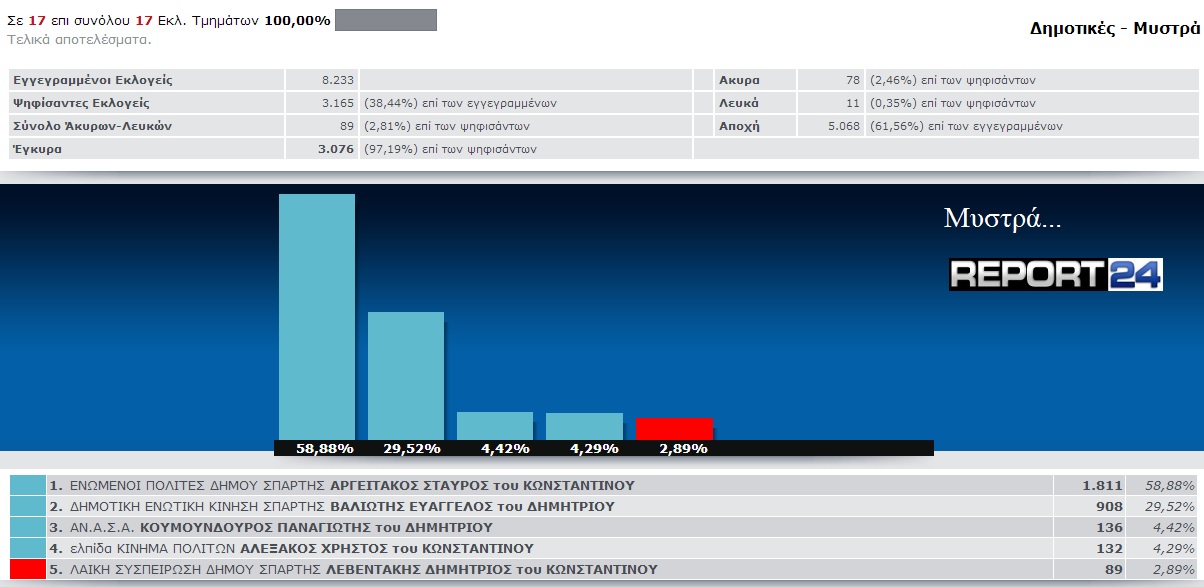Click the 100% counting progress bar
This screenshot has height=587, width=1204.
click(x=385, y=20)
